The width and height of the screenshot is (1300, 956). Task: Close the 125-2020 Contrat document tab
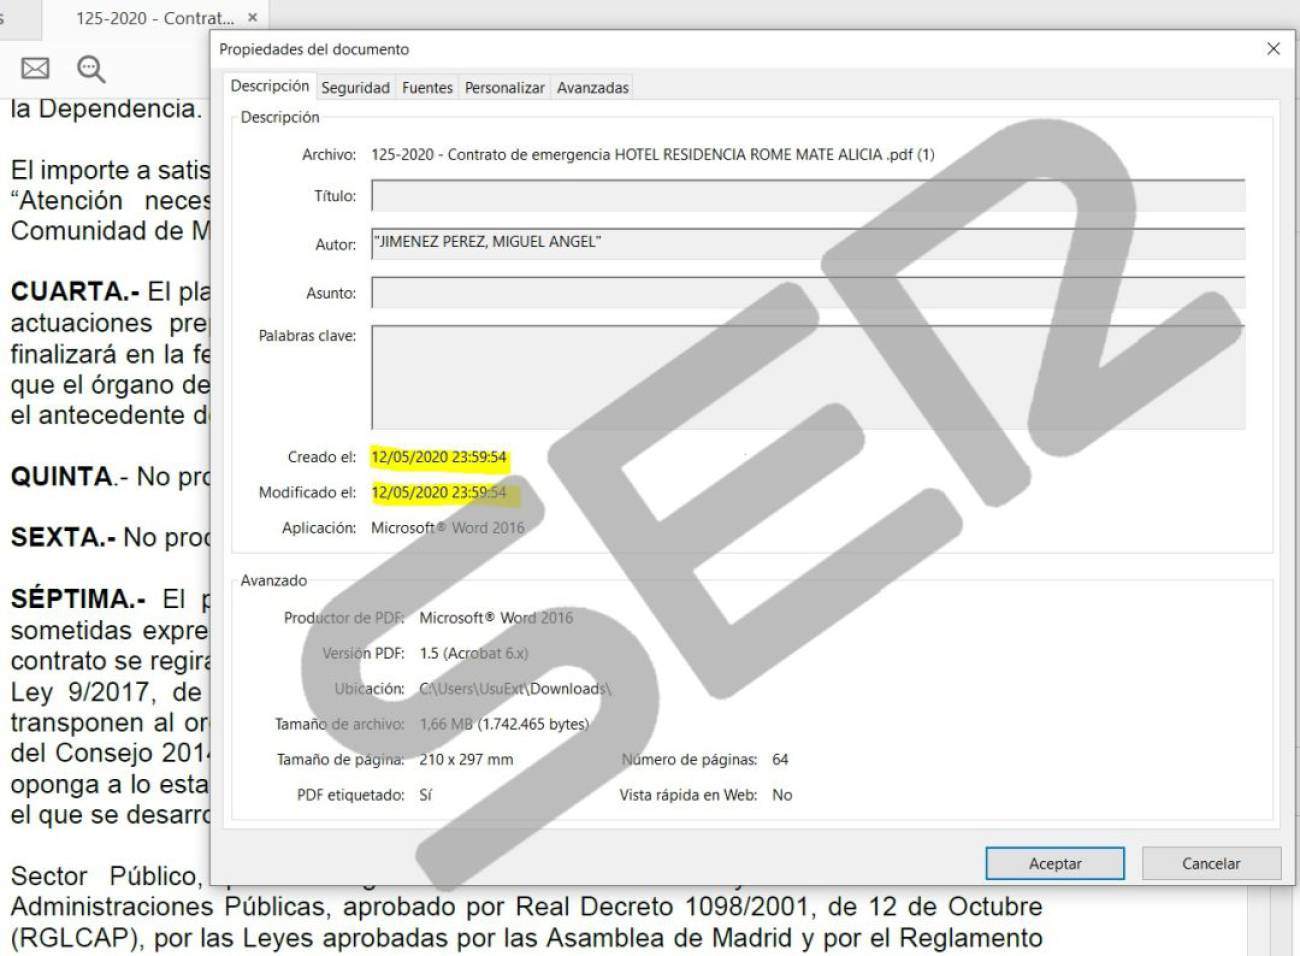(x=252, y=17)
